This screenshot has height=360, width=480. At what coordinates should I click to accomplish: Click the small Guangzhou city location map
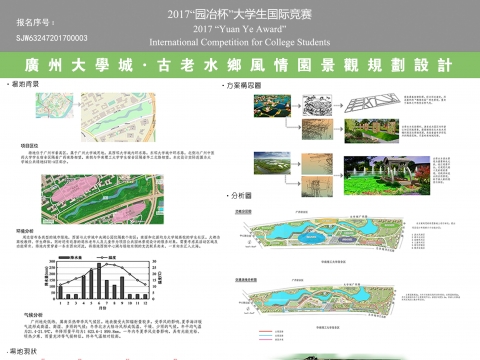(x=54, y=105)
